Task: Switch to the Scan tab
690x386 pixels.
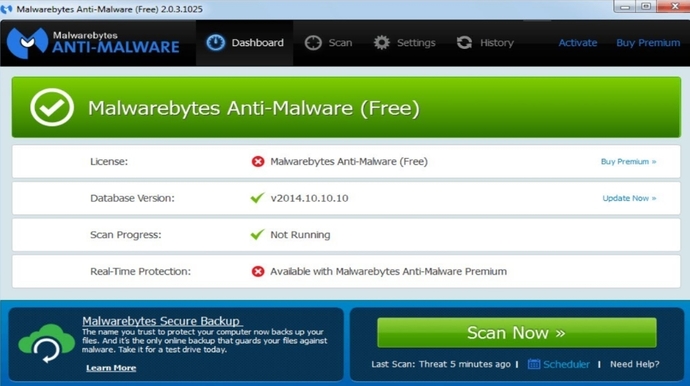Action: tap(328, 43)
